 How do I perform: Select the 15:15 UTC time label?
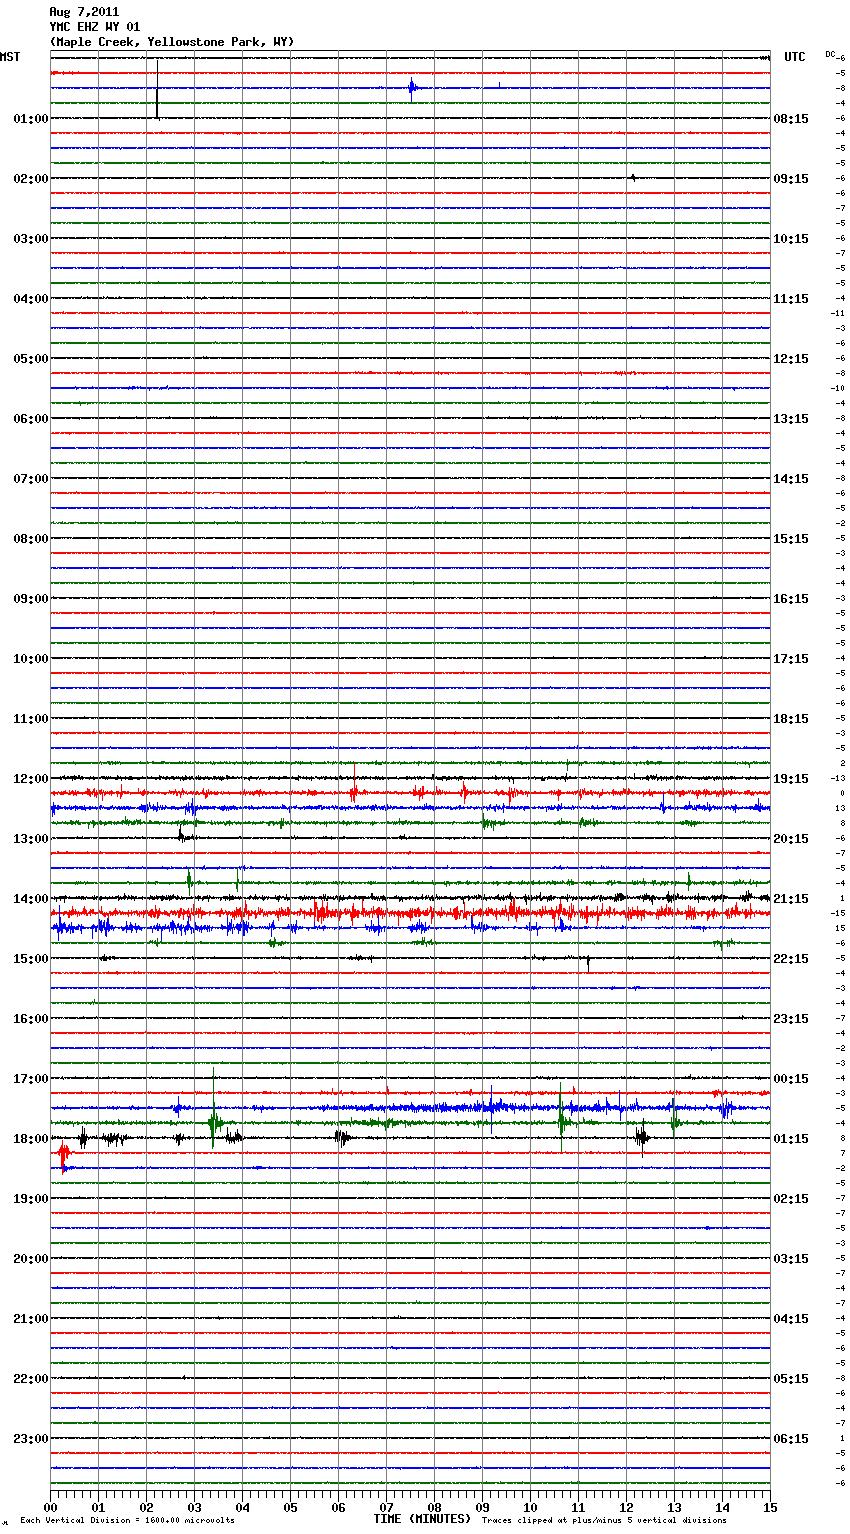click(791, 539)
